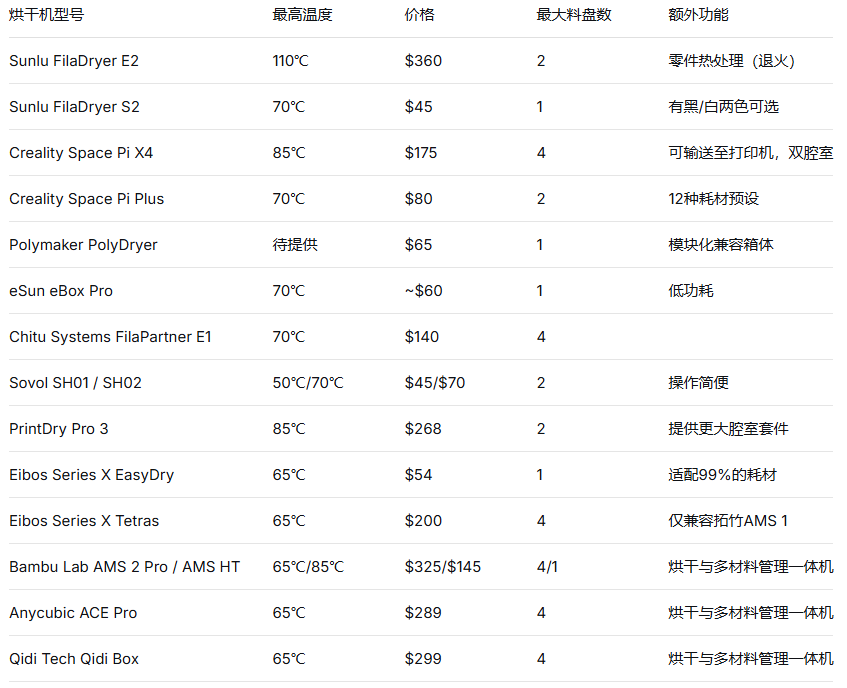Select Eibos Series X EasyDry cell
This screenshot has width=847, height=688.
pyautogui.click(x=92, y=475)
